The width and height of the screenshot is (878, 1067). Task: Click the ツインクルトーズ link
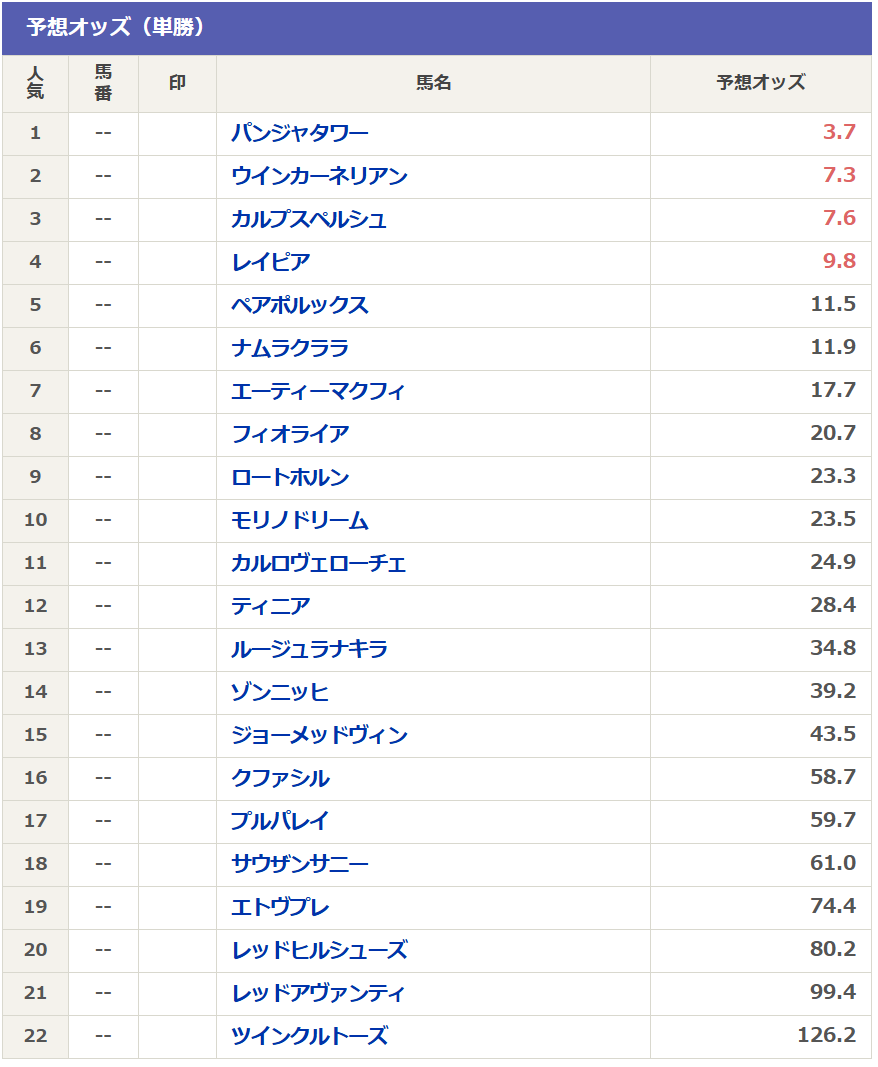310,1036
